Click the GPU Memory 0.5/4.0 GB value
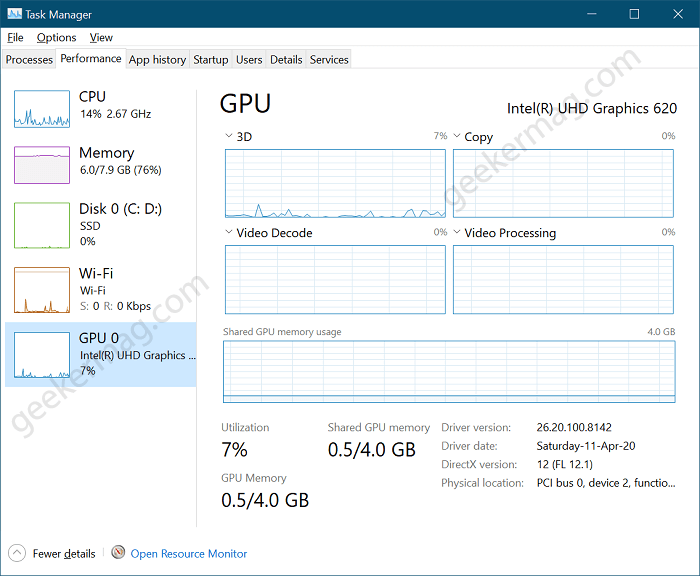Screen dimensions: 700x576 pyautogui.click(x=265, y=500)
